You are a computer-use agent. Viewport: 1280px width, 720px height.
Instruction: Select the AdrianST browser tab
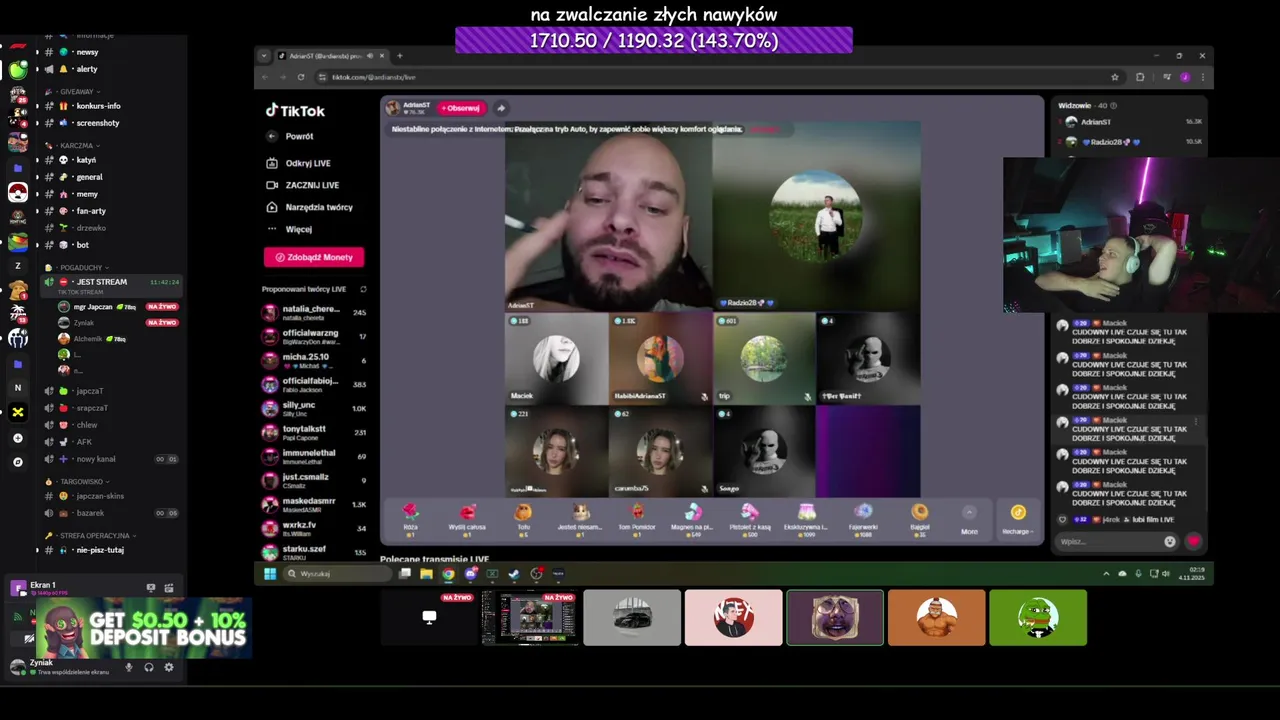click(x=332, y=56)
